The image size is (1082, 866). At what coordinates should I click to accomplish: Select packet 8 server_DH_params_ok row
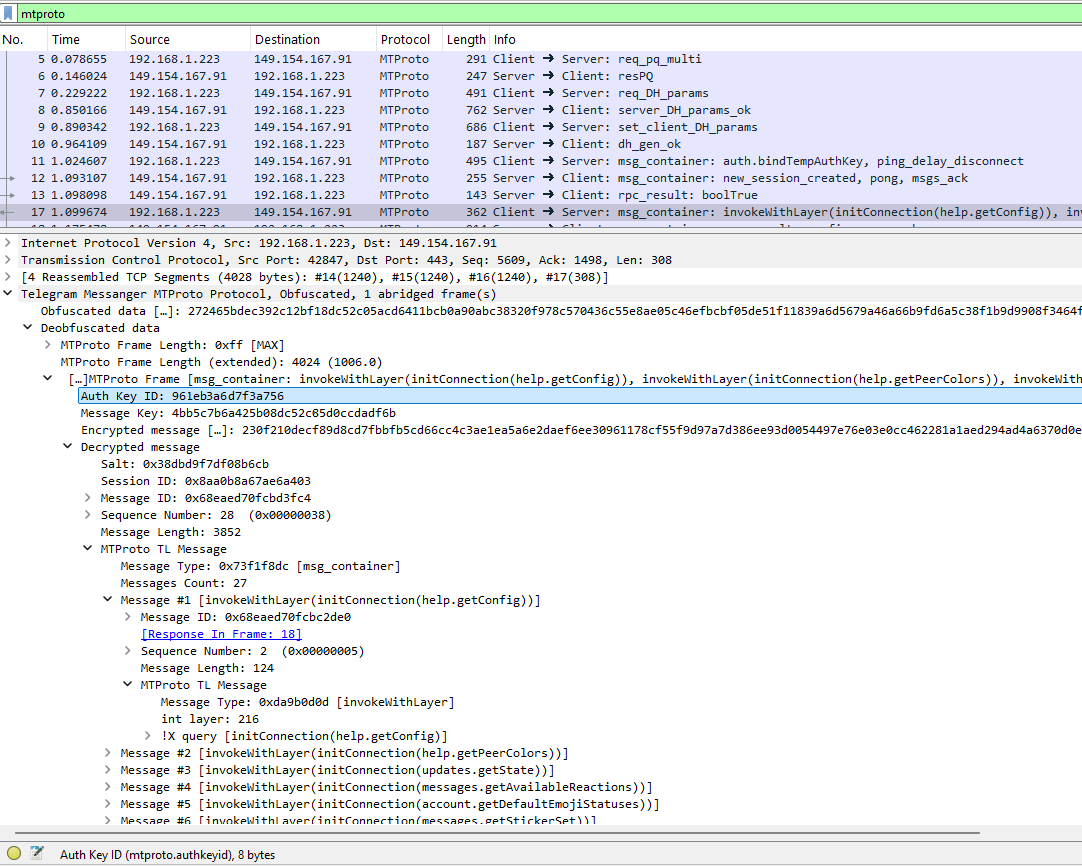pyautogui.click(x=541, y=110)
